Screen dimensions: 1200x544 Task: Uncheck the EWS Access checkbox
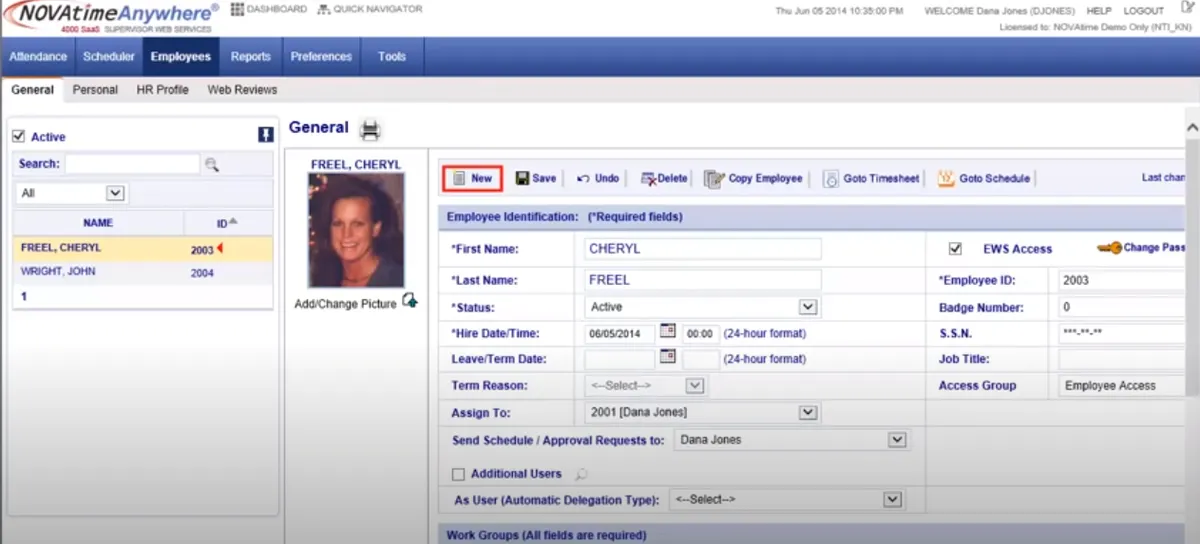click(x=955, y=249)
